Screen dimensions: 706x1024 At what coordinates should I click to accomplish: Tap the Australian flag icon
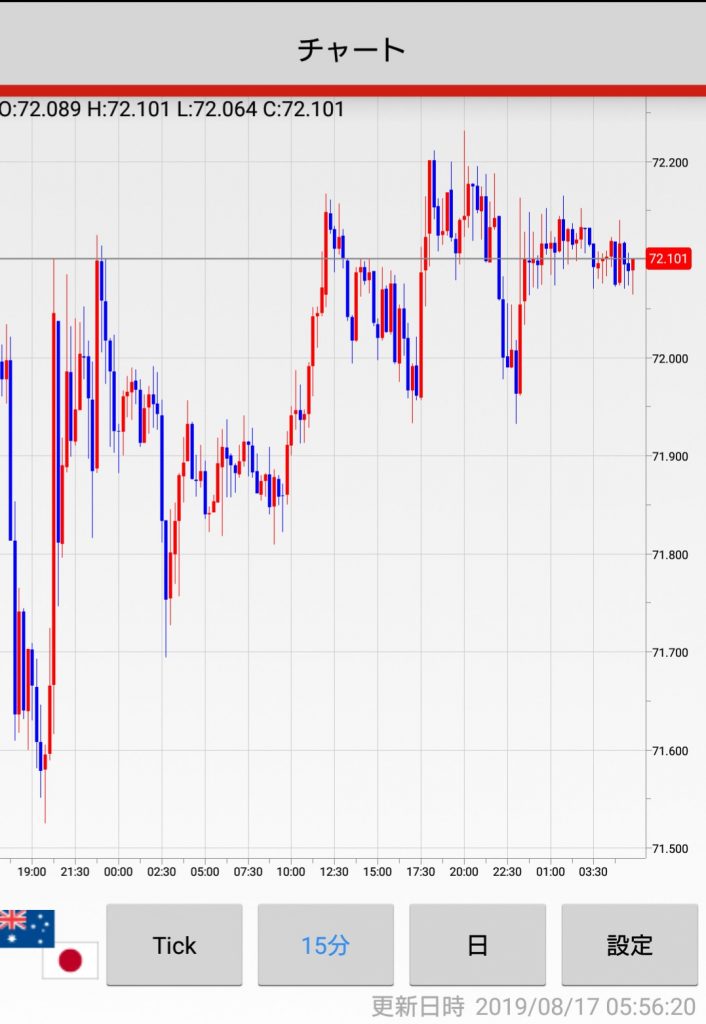tap(26, 927)
